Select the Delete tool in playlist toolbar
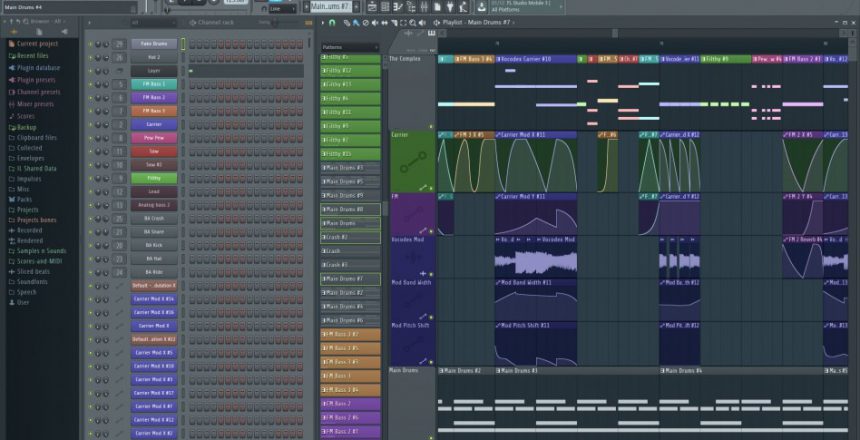Viewport: 860px width, 440px height. coord(366,22)
